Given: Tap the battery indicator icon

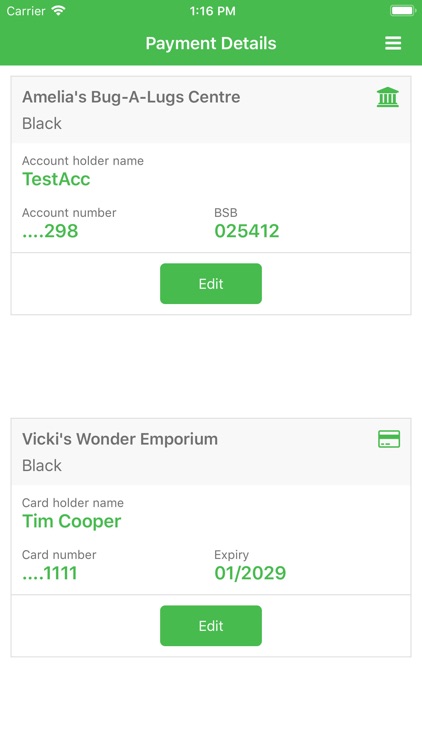Looking at the screenshot, I should coord(403,11).
